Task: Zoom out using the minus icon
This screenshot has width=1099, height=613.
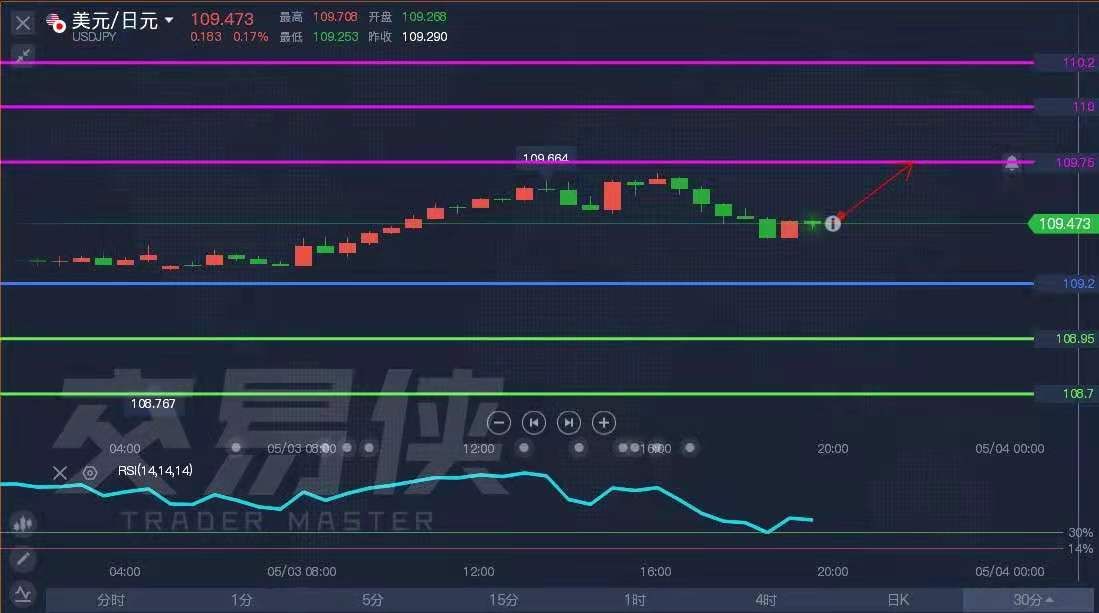Action: tap(498, 422)
